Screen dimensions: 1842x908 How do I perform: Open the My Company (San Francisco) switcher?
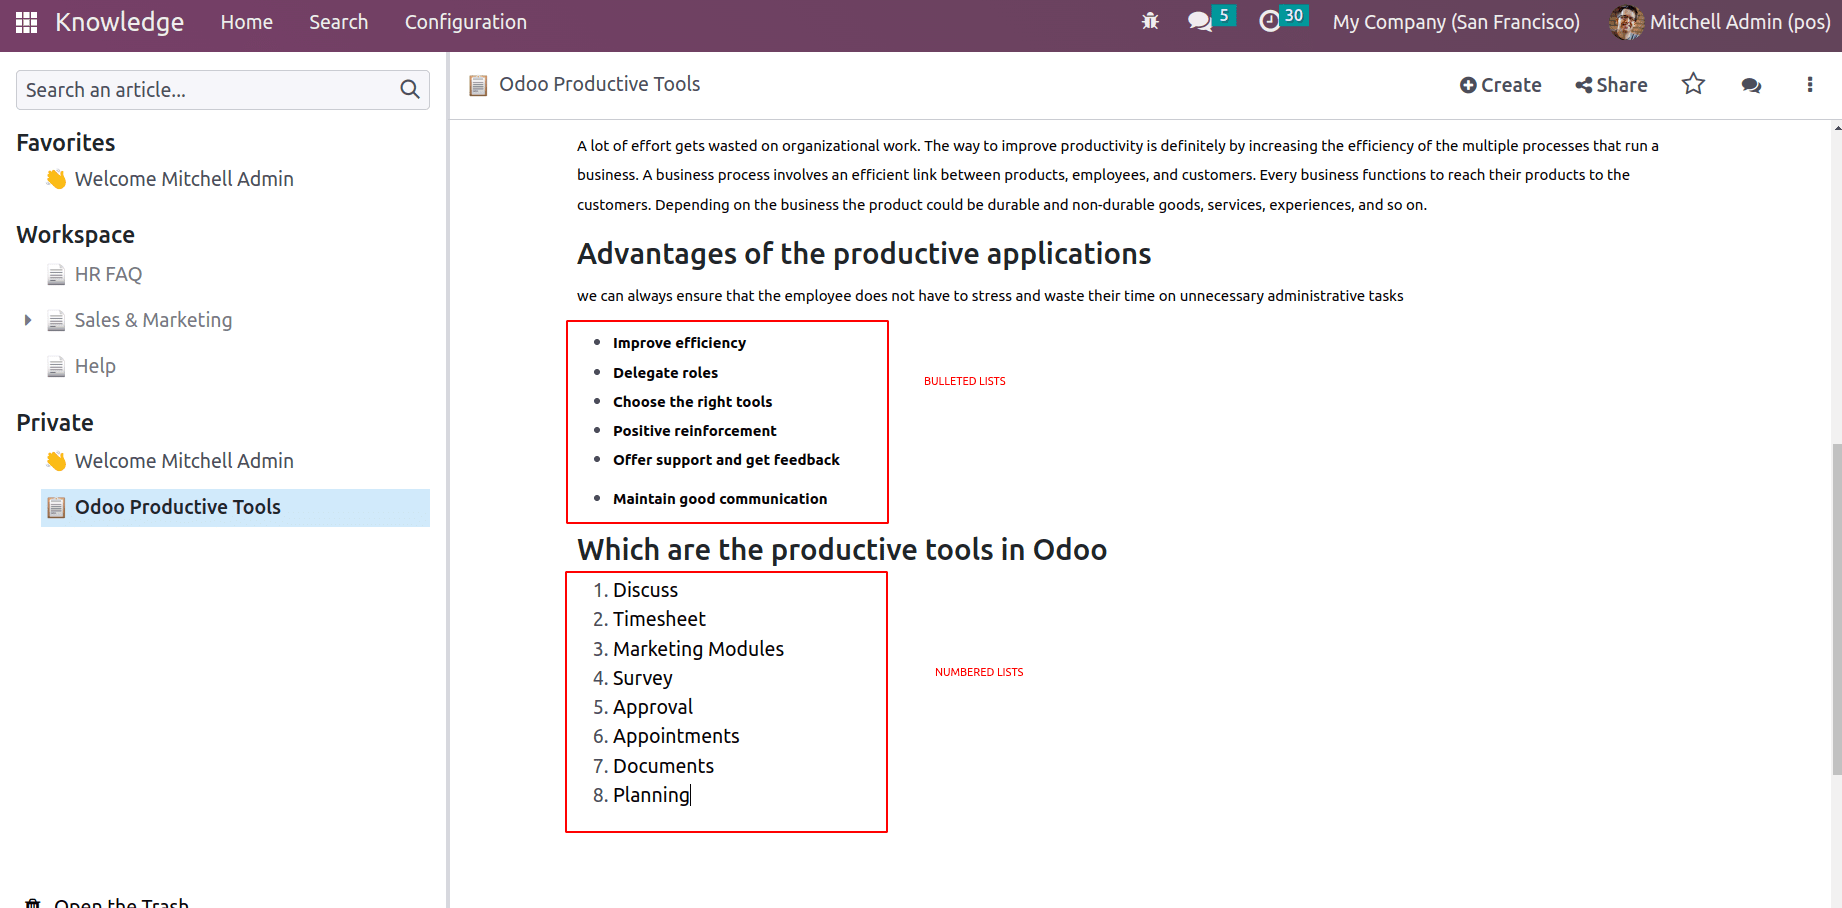[1456, 22]
